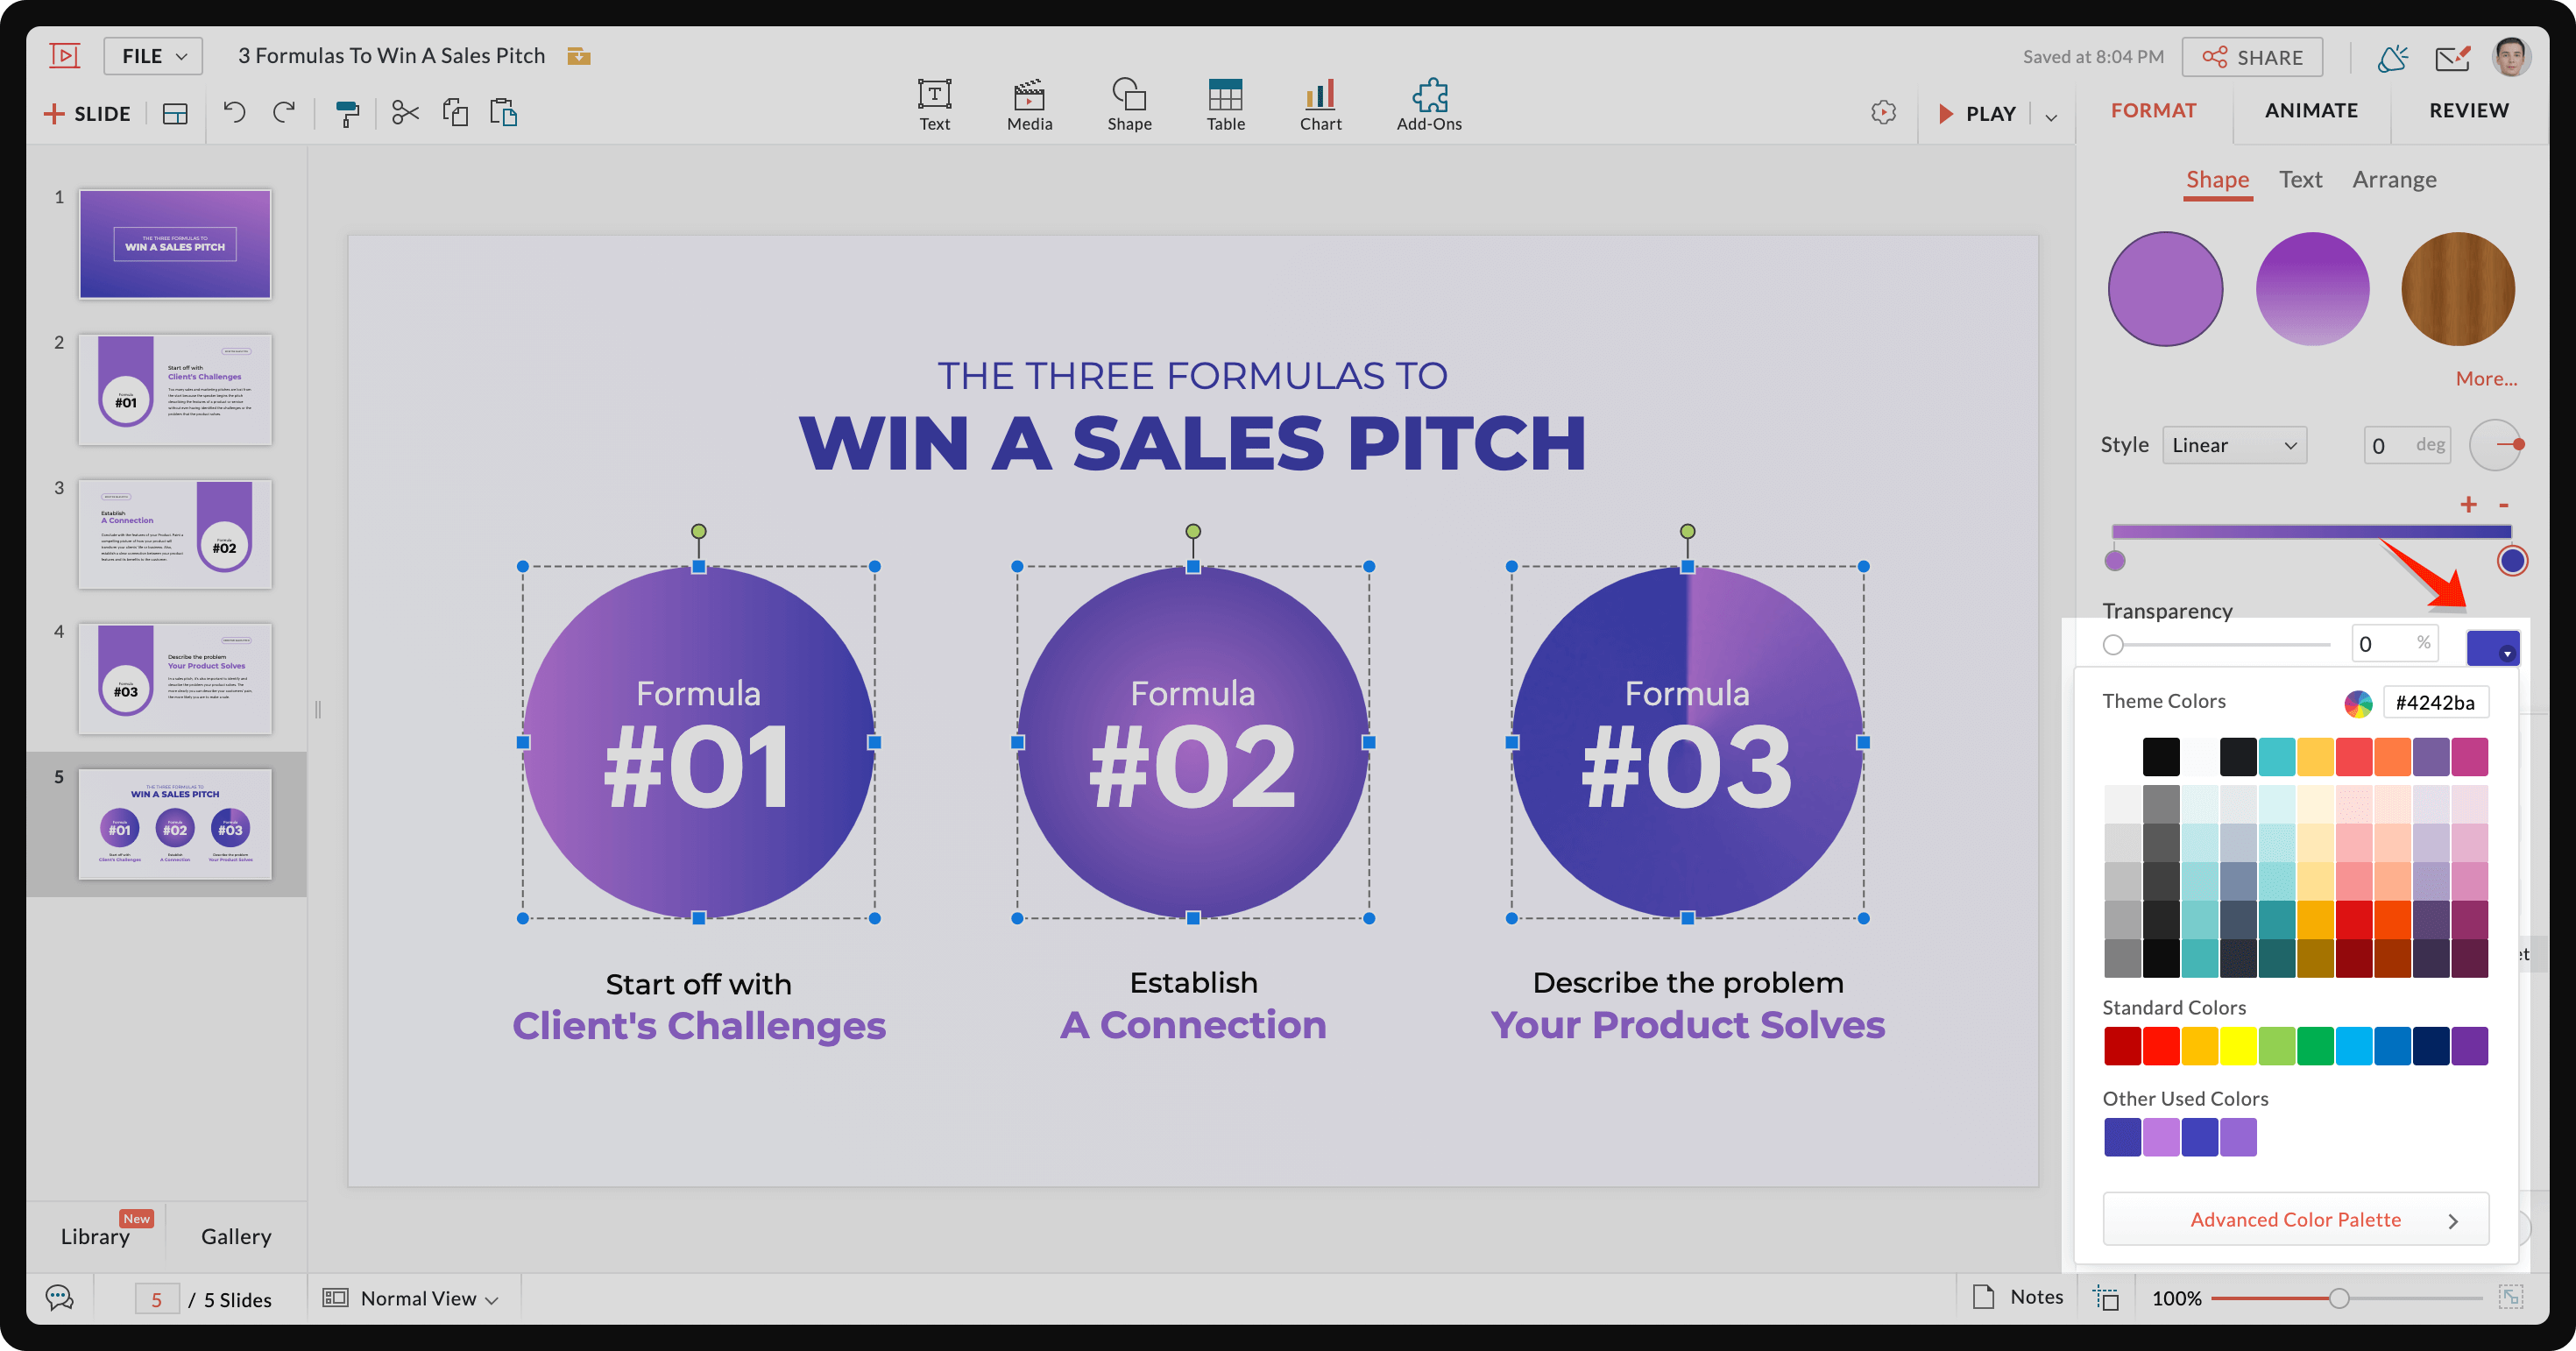The image size is (2576, 1351).
Task: Select the format painter tool
Action: (346, 114)
